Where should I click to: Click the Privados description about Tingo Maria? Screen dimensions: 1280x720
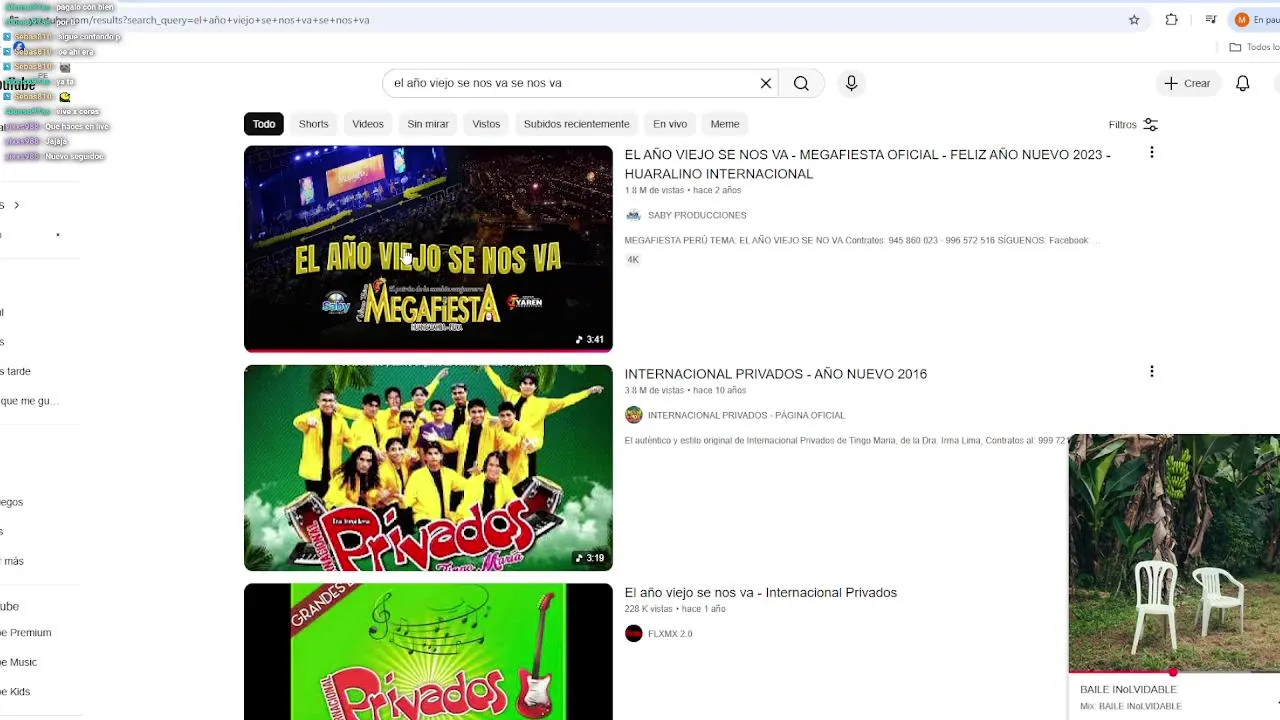[846, 441]
